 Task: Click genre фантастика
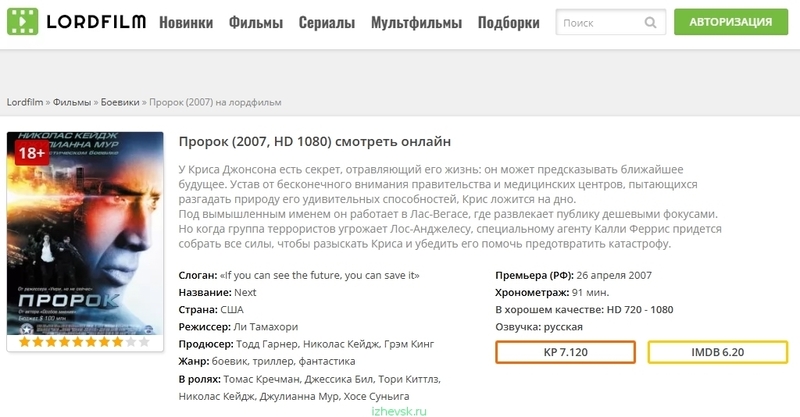(327, 361)
